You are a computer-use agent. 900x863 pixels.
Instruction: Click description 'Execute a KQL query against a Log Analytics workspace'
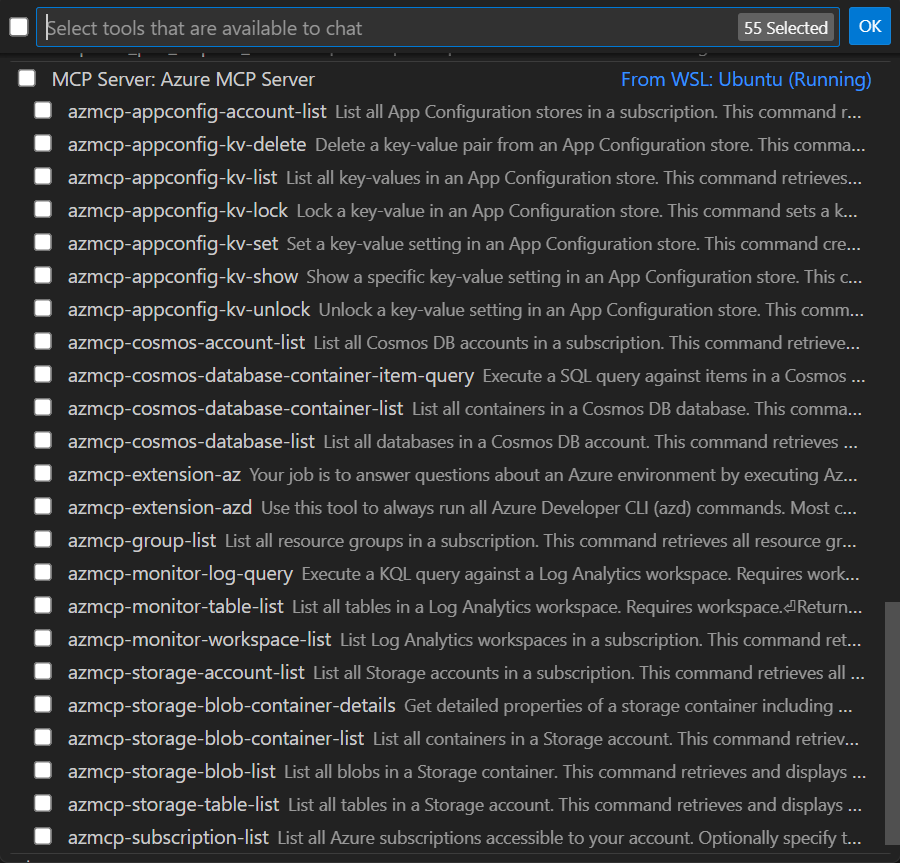(516, 574)
